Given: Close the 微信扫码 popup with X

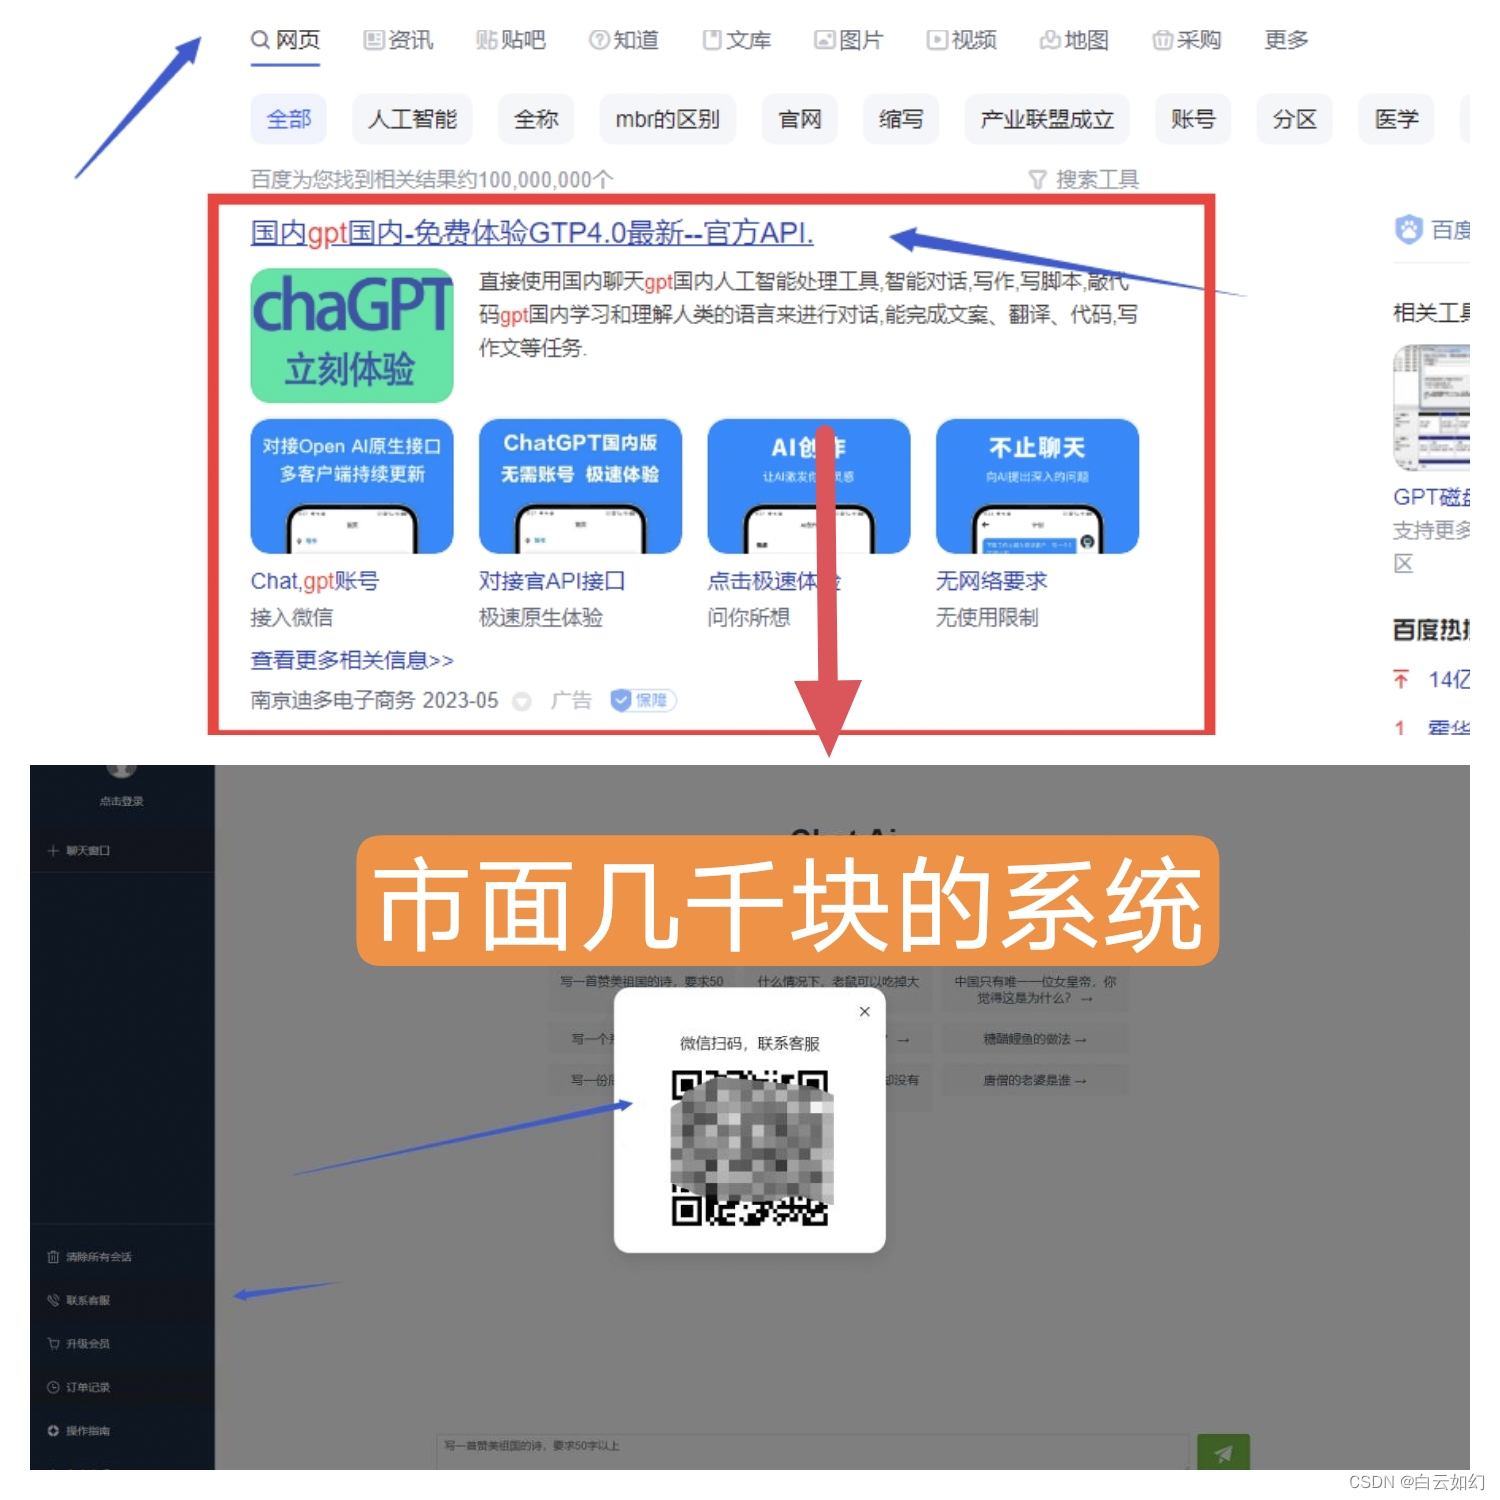Looking at the screenshot, I should click(865, 1012).
